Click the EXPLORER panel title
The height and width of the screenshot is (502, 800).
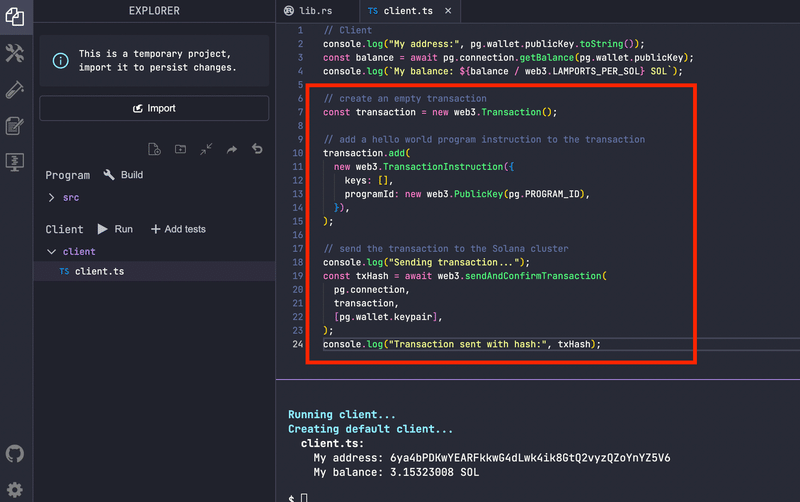[154, 11]
